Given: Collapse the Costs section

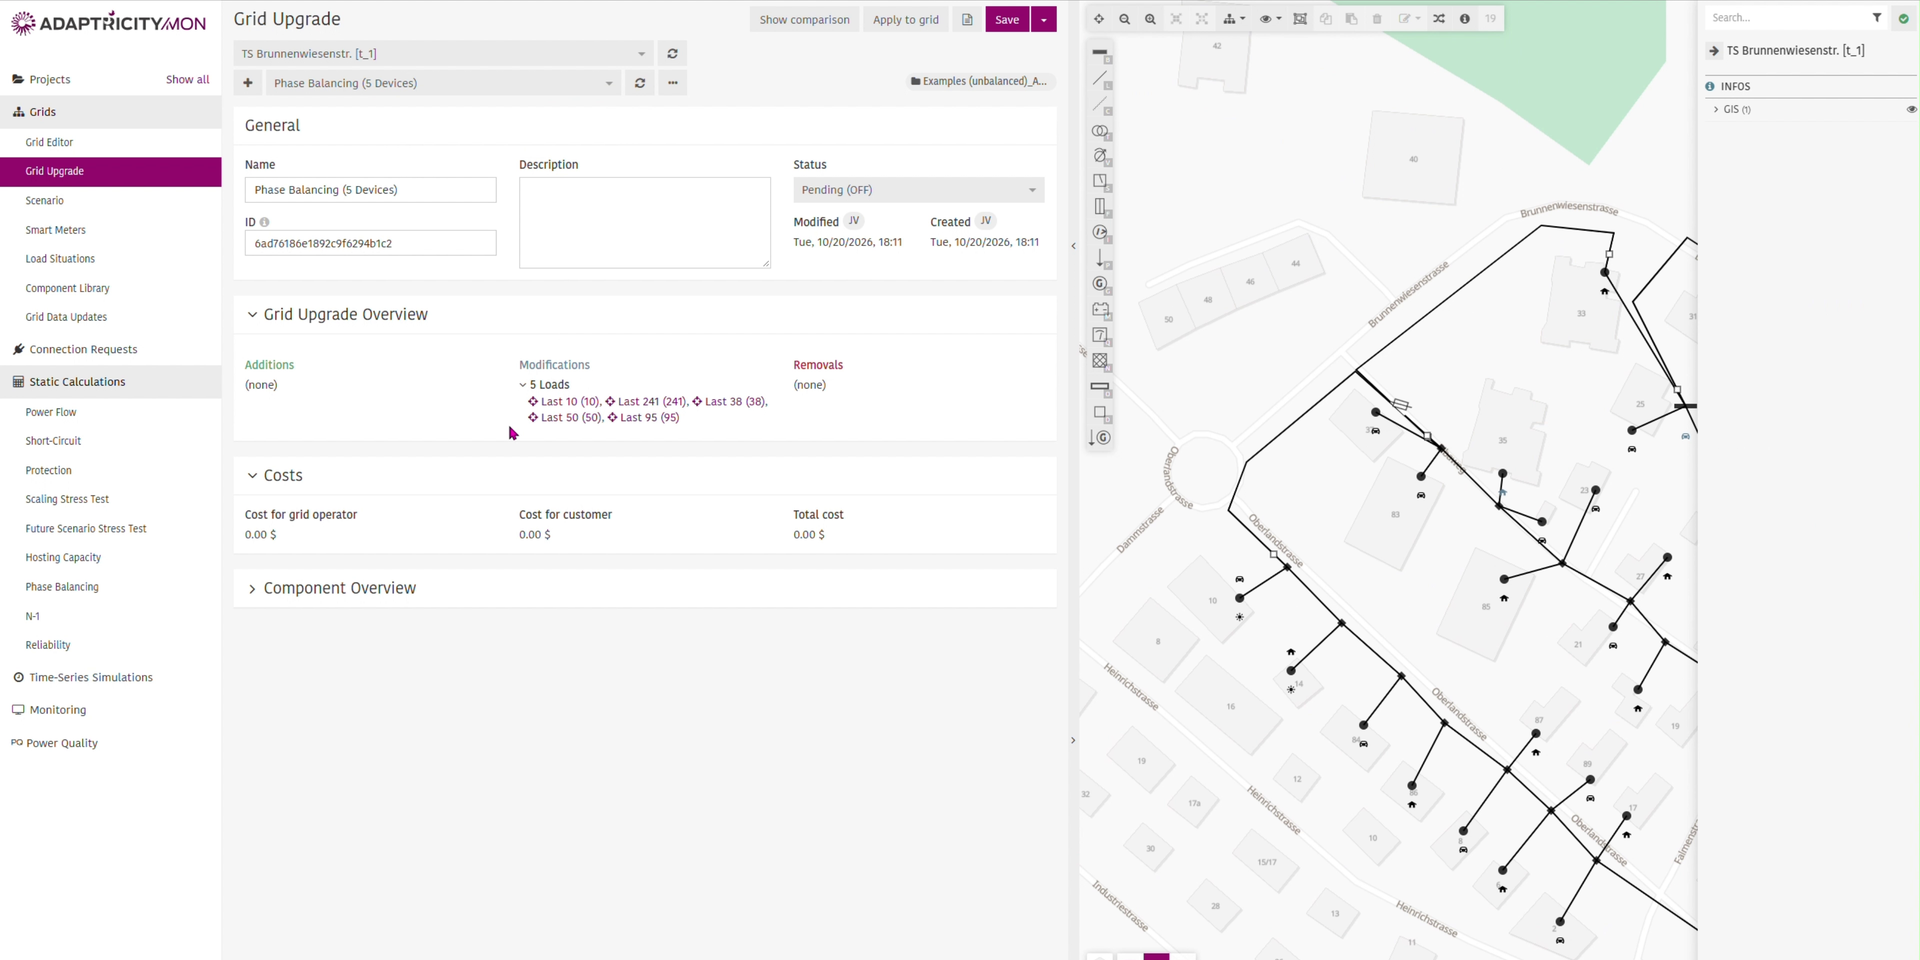Looking at the screenshot, I should point(252,476).
